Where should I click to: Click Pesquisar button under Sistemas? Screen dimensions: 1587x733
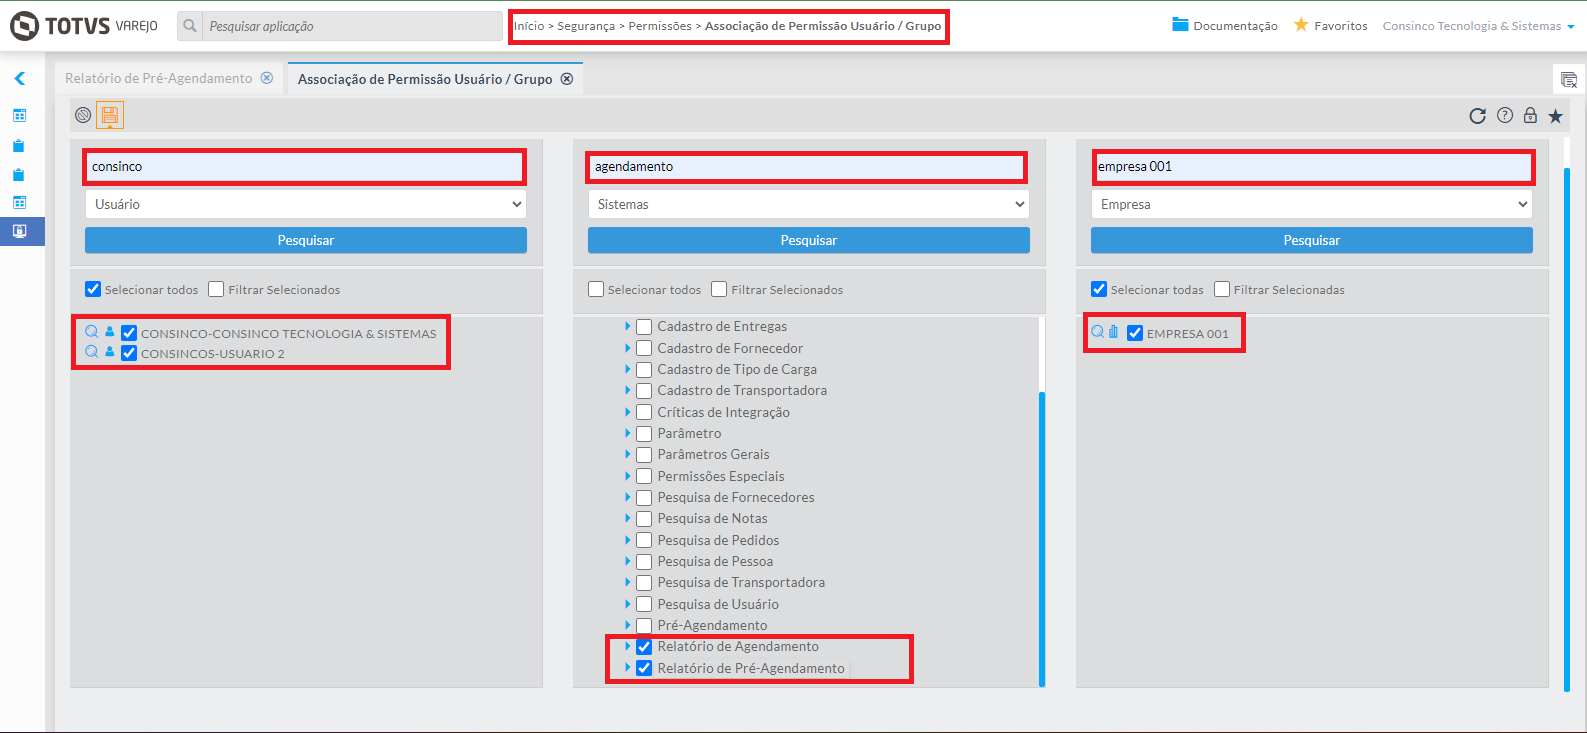(x=809, y=240)
